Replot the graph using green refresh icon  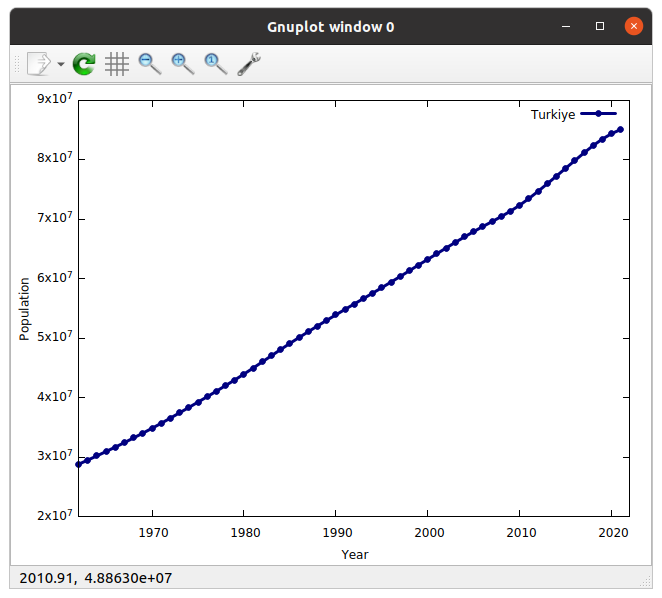85,64
